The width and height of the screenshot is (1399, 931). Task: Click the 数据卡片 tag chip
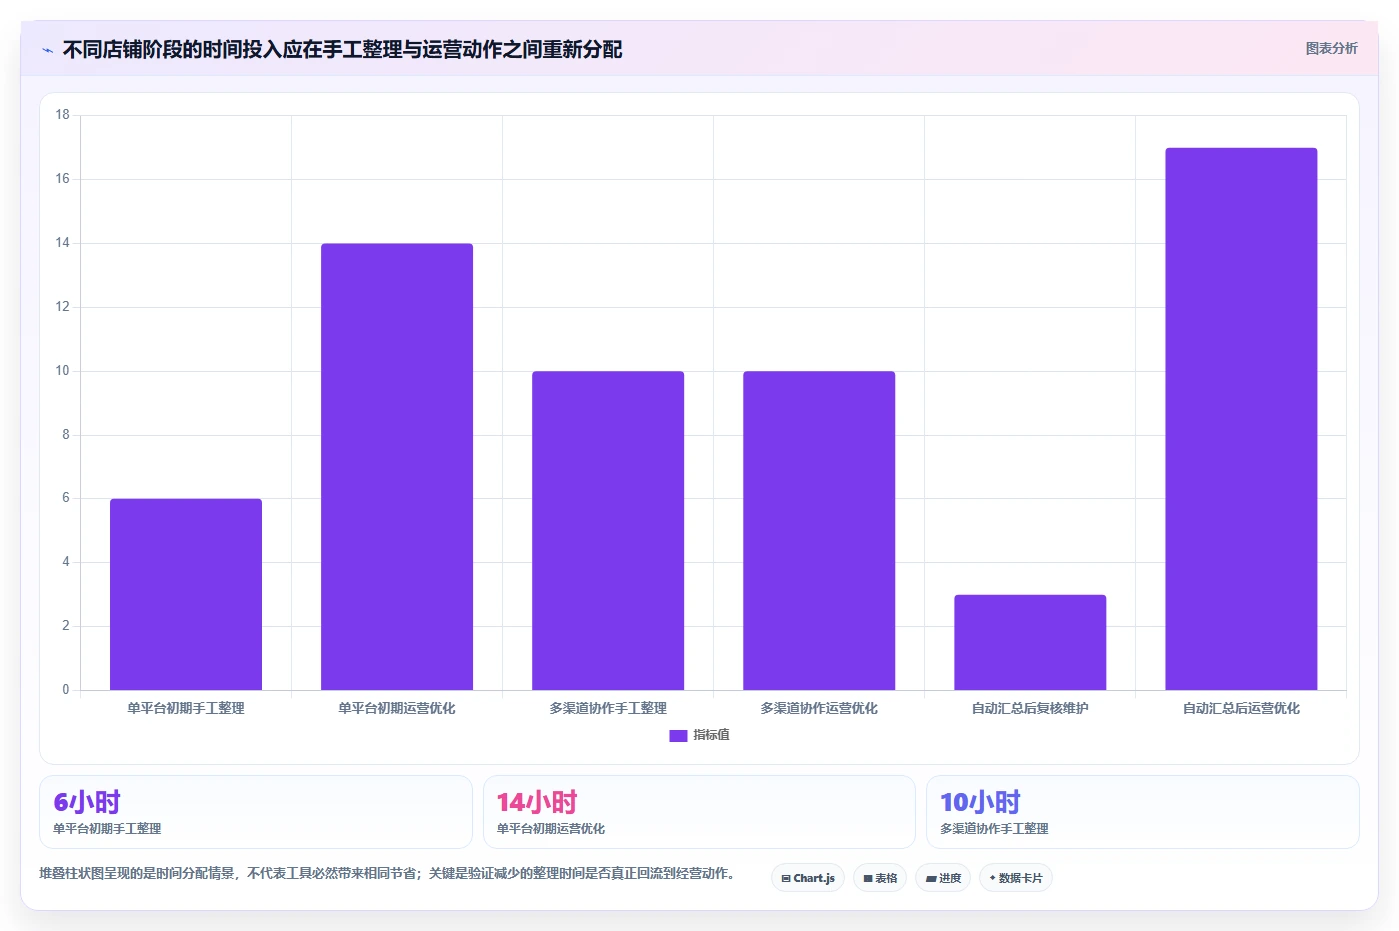pyautogui.click(x=1016, y=878)
